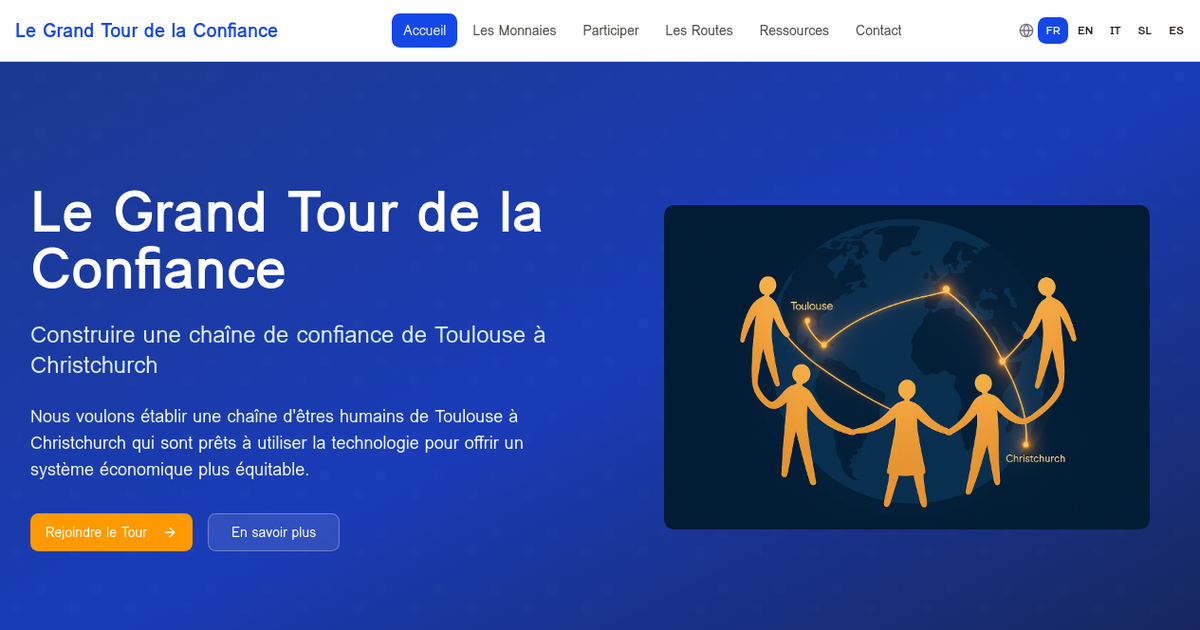Change language to ES
1200x630 pixels.
tap(1176, 31)
